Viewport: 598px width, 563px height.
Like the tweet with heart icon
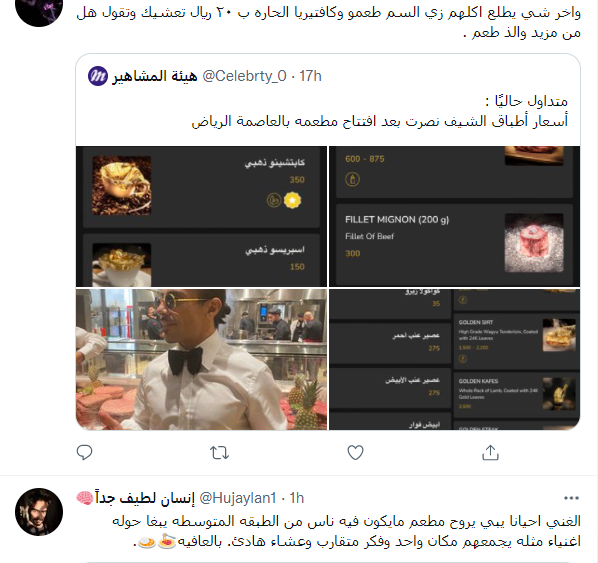point(355,453)
